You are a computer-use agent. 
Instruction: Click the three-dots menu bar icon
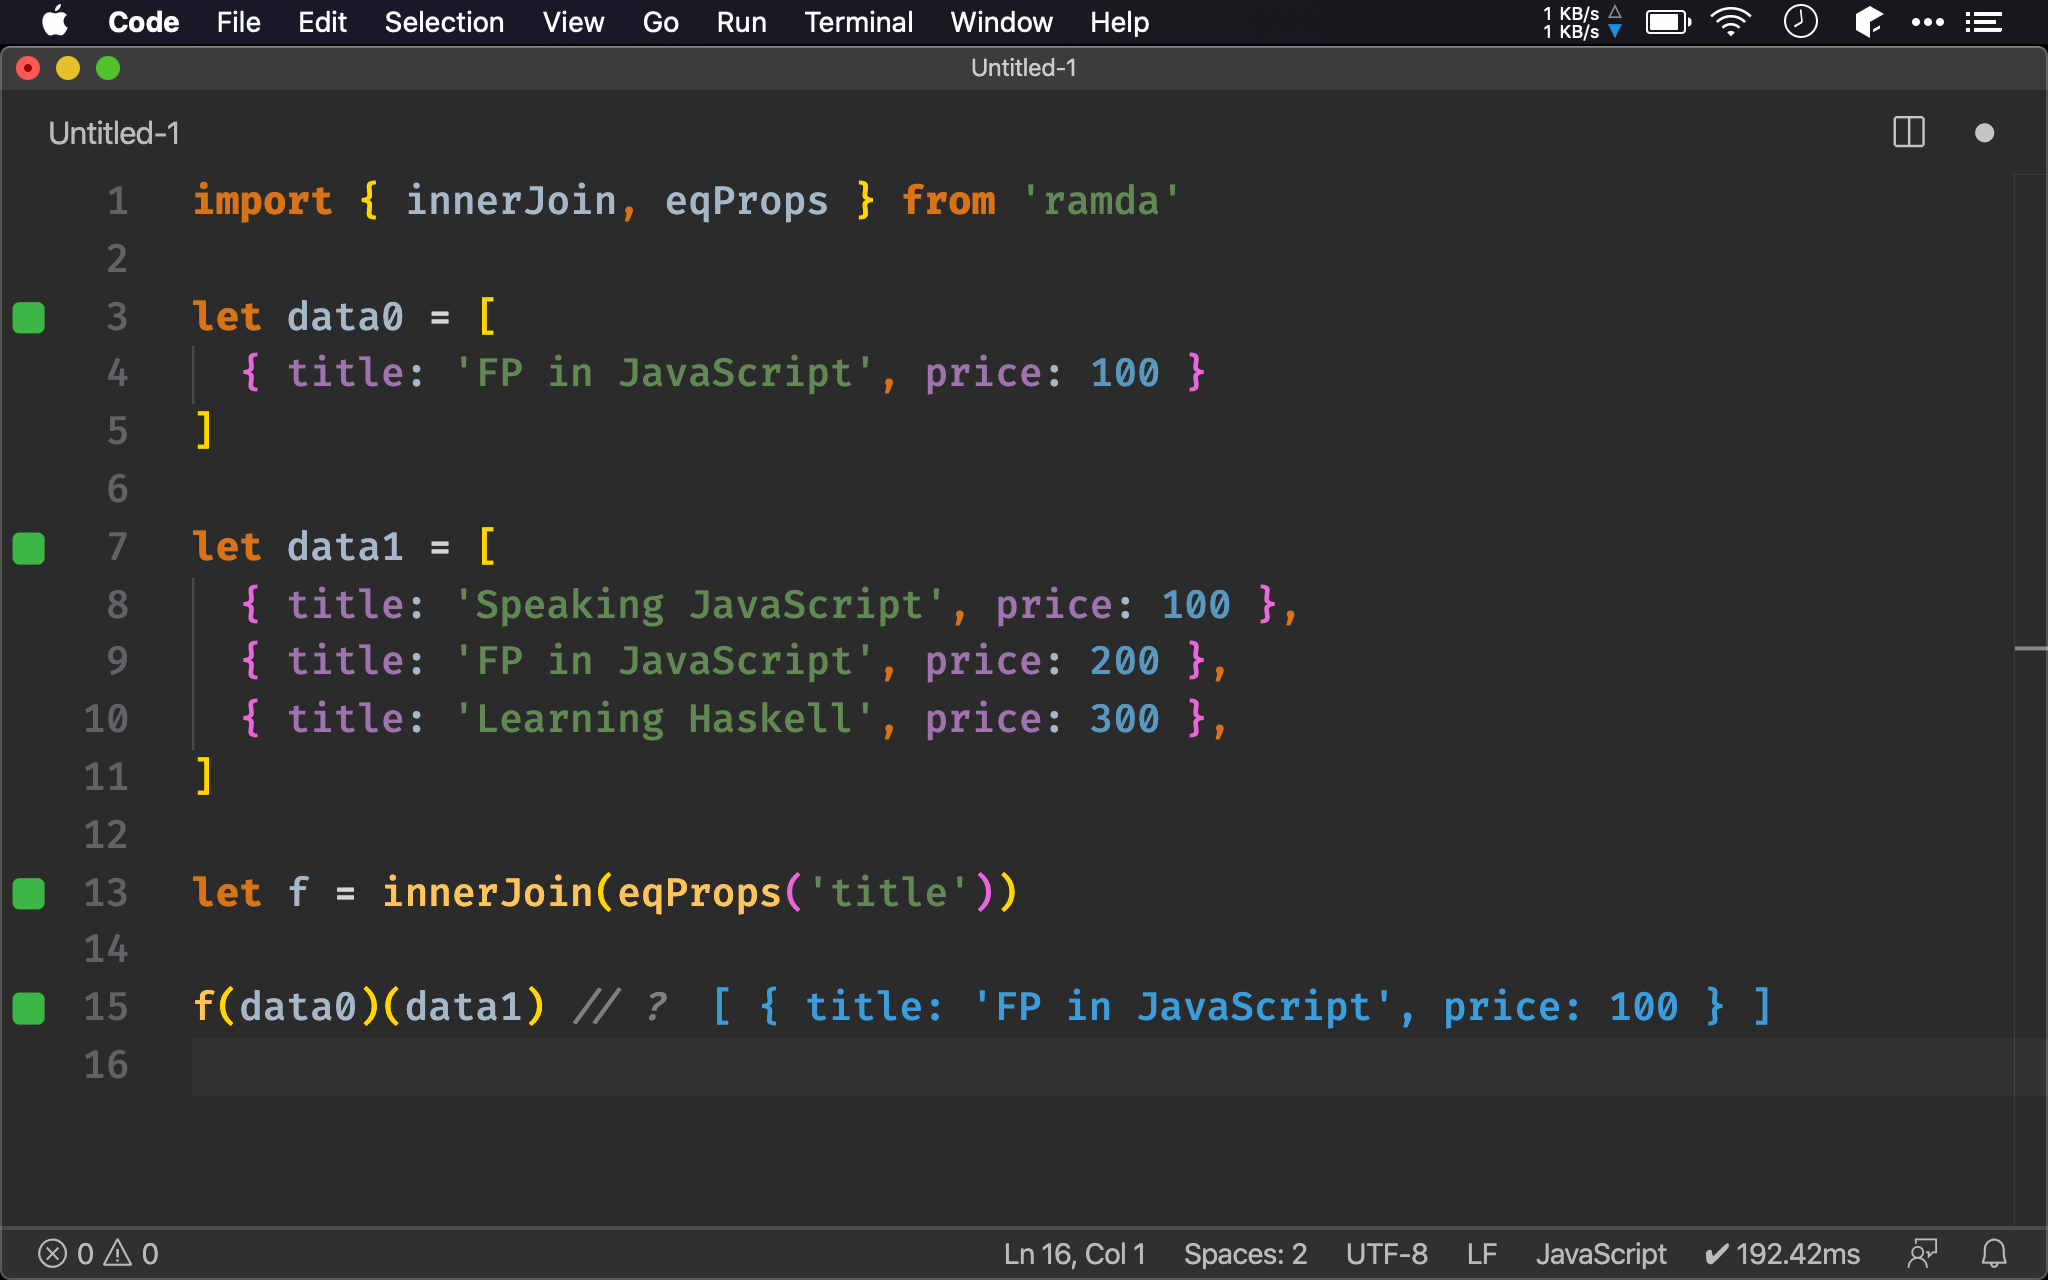1928,22
